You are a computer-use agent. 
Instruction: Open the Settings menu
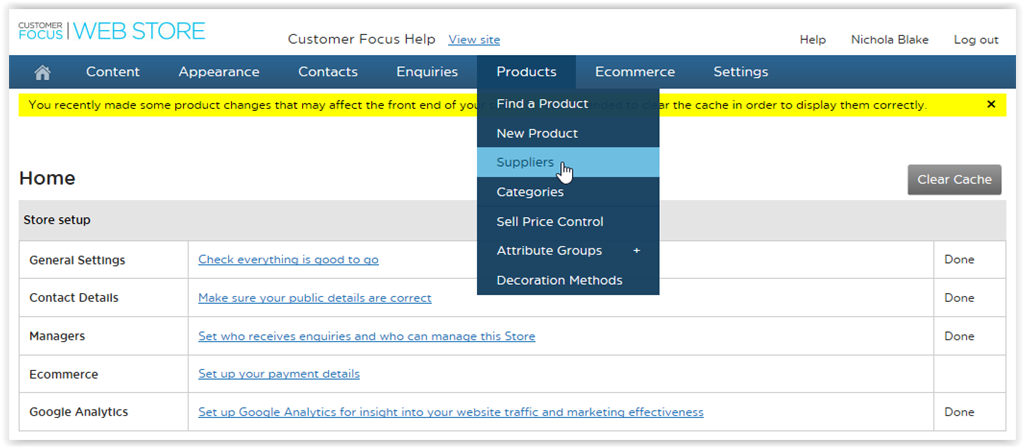click(x=741, y=72)
